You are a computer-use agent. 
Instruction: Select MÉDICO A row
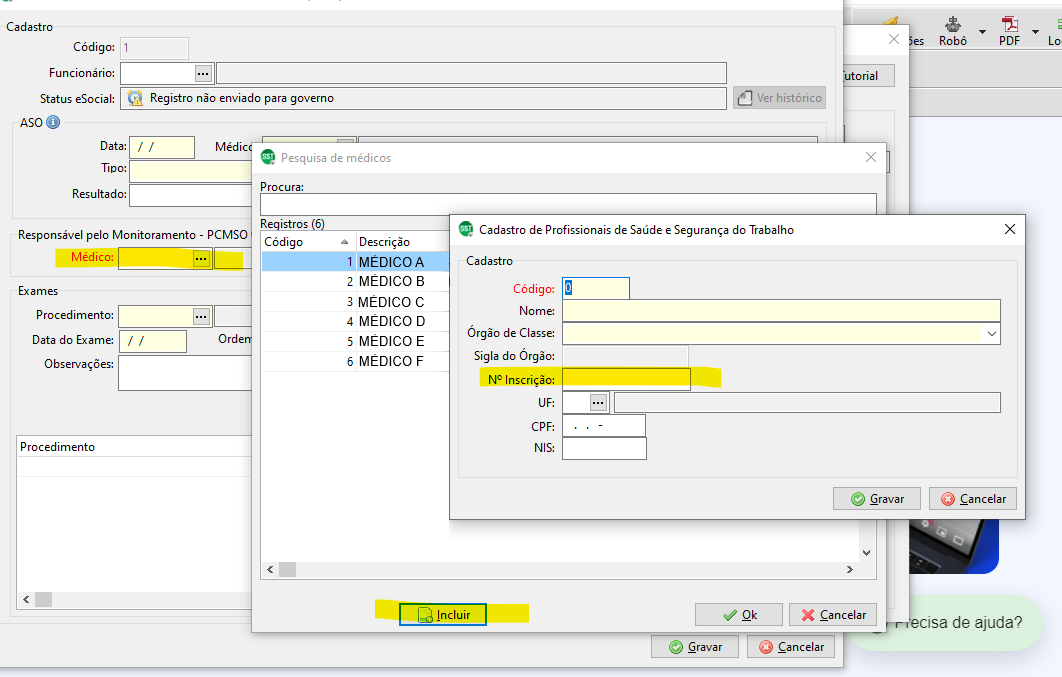point(356,262)
